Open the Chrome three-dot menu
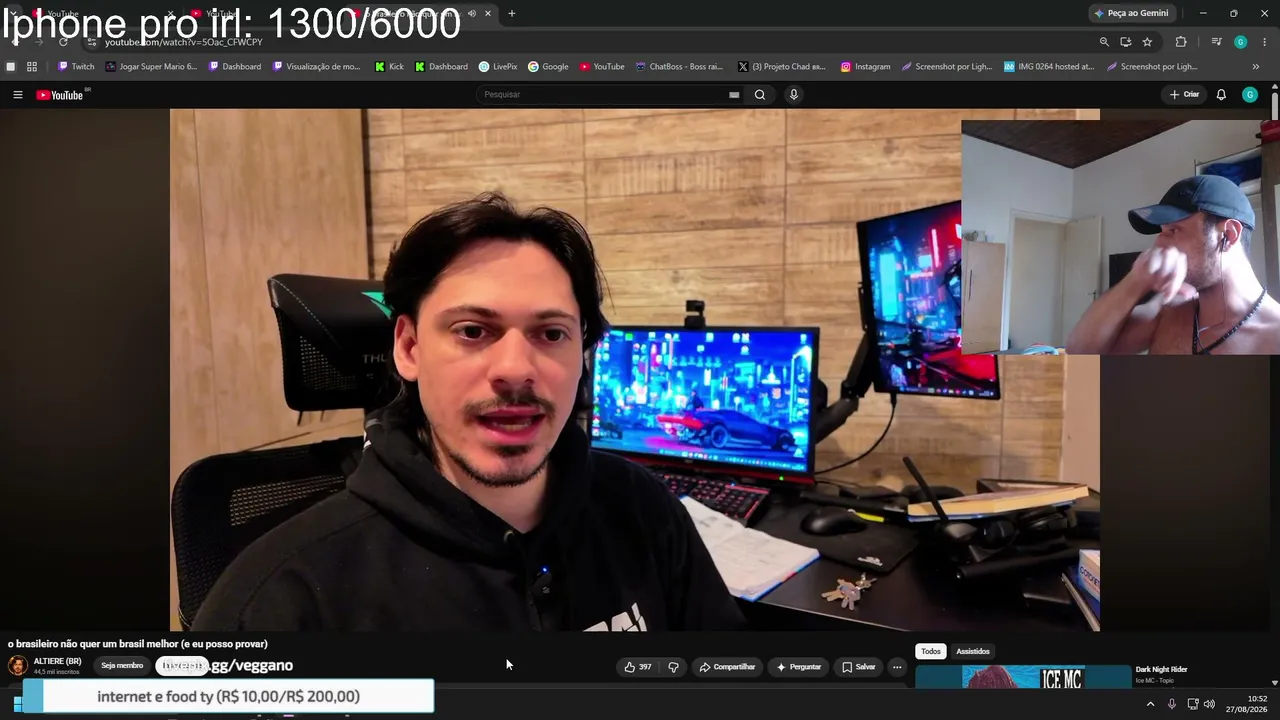This screenshot has width=1280, height=720. (x=1265, y=42)
